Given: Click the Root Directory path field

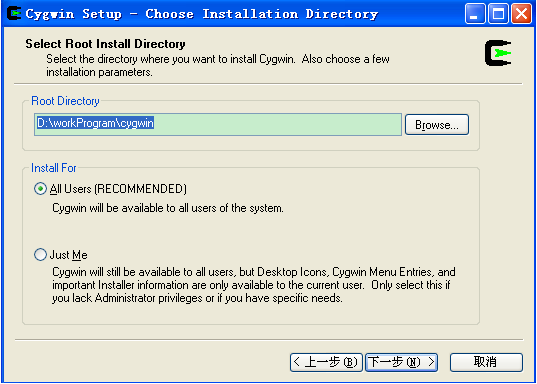Looking at the screenshot, I should pos(218,124).
